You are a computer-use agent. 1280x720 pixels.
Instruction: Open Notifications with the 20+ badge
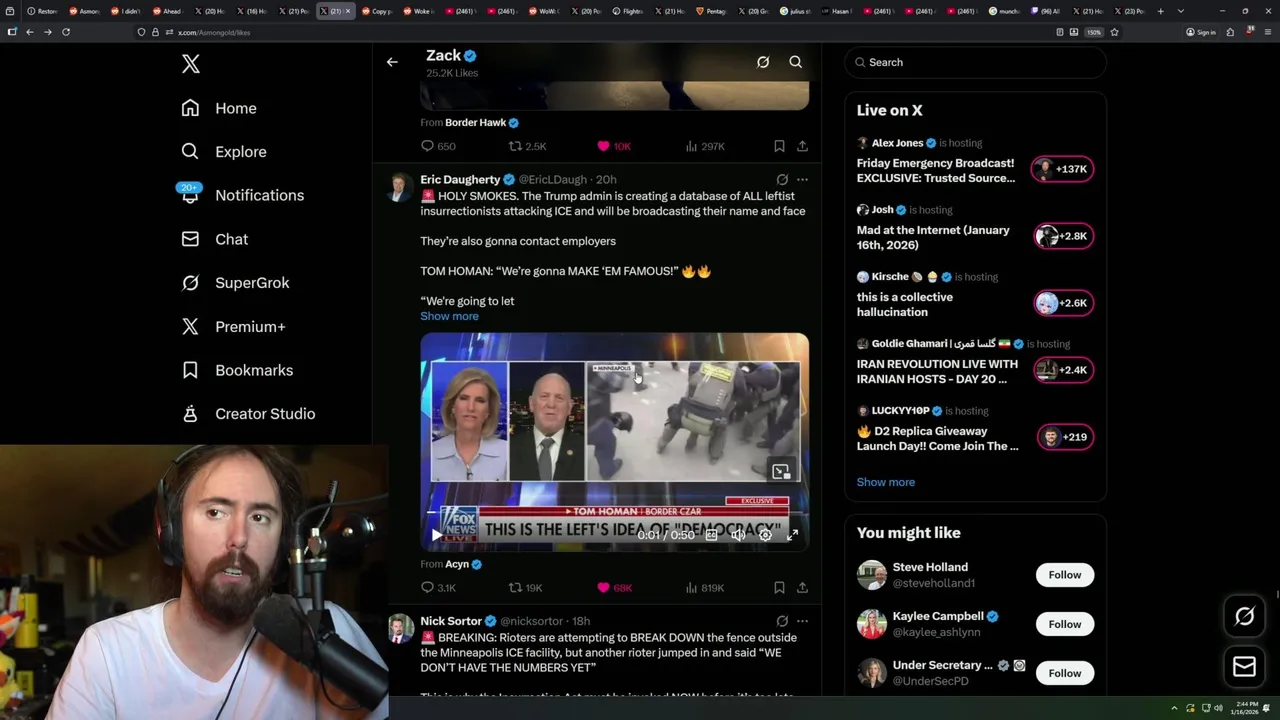(x=242, y=195)
